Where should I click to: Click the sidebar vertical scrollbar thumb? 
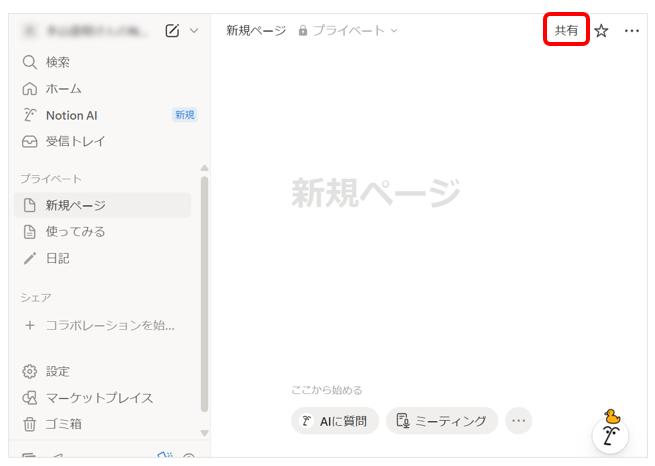(204, 294)
